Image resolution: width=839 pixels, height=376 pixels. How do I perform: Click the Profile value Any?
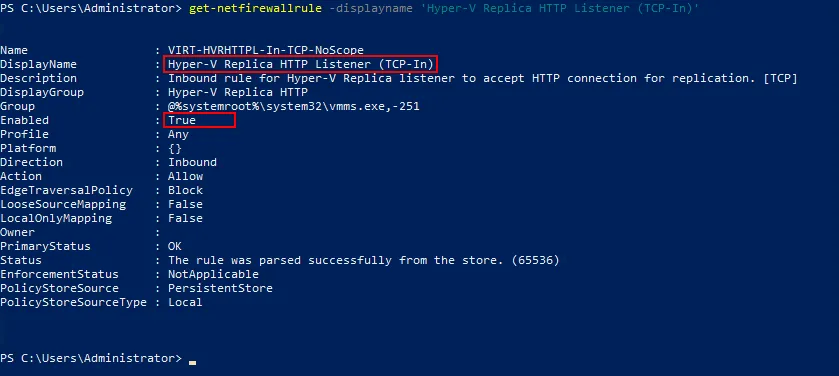coord(178,134)
